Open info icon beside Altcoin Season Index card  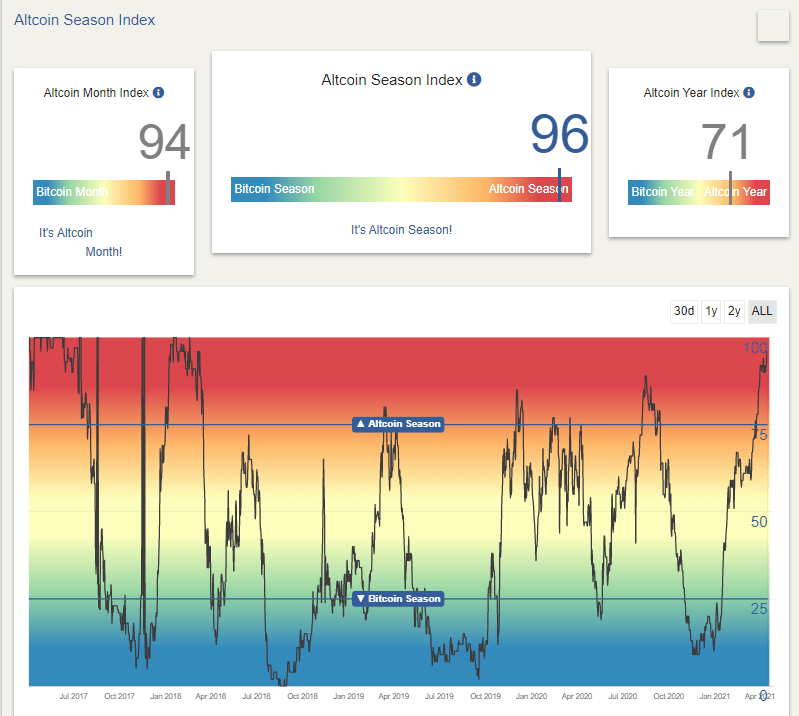[x=474, y=79]
